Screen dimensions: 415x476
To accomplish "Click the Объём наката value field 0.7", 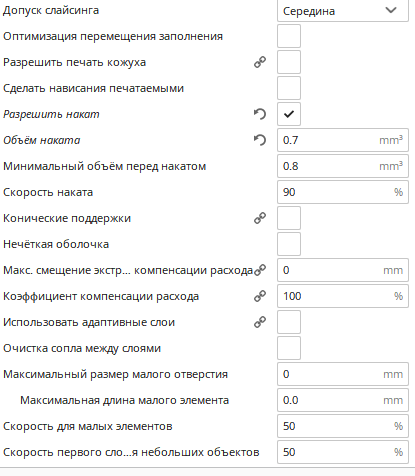I will [x=343, y=140].
